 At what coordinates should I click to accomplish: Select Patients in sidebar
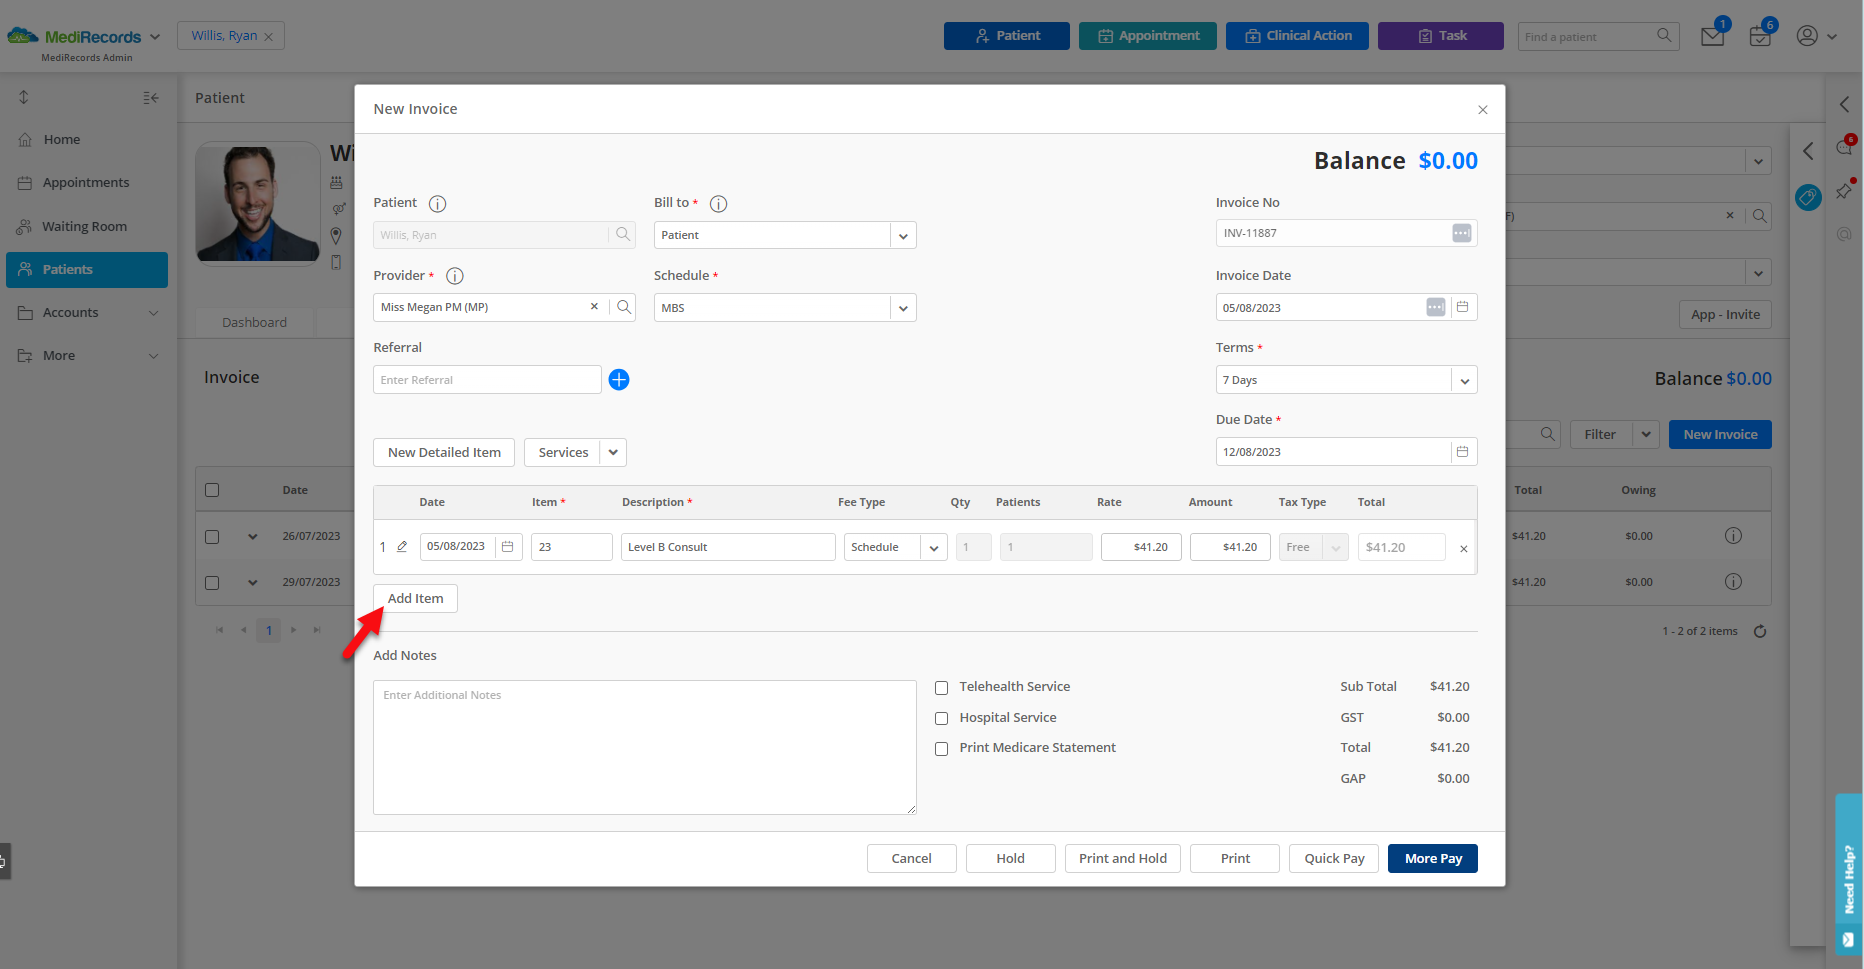pyautogui.click(x=87, y=270)
